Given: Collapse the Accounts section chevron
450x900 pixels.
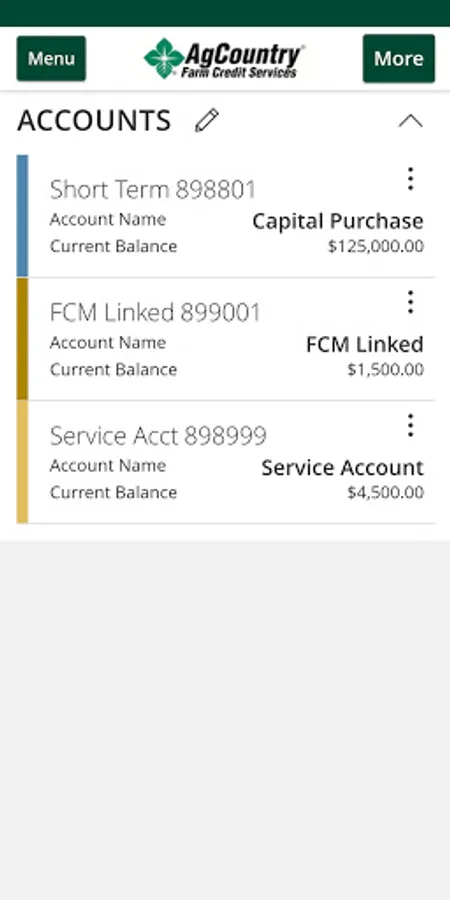Looking at the screenshot, I should point(410,121).
